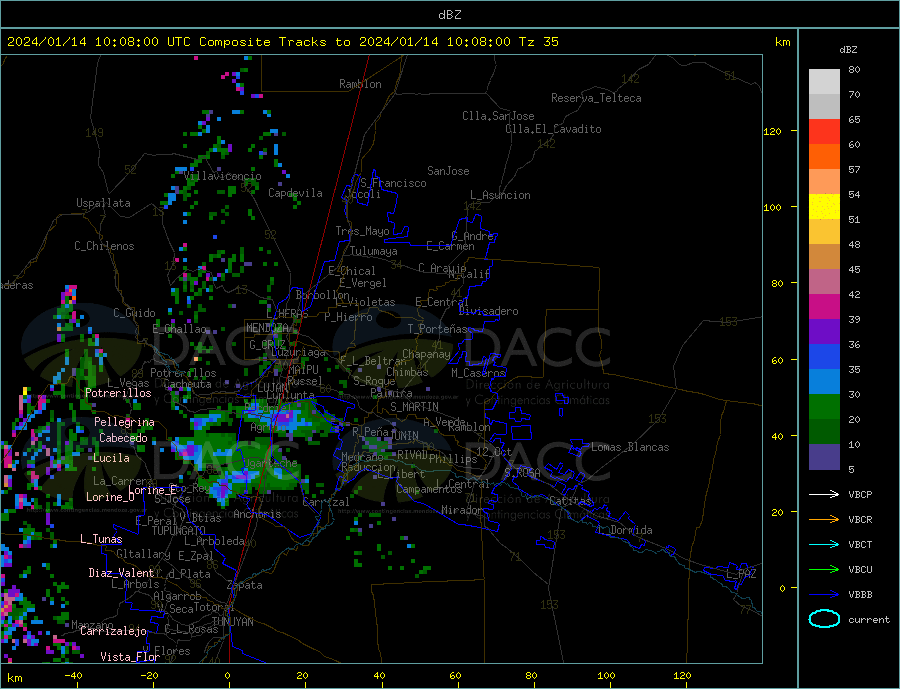Image resolution: width=900 pixels, height=689 pixels.
Task: Select the bright yellow 51-54 dBZ swatch
Action: click(824, 207)
